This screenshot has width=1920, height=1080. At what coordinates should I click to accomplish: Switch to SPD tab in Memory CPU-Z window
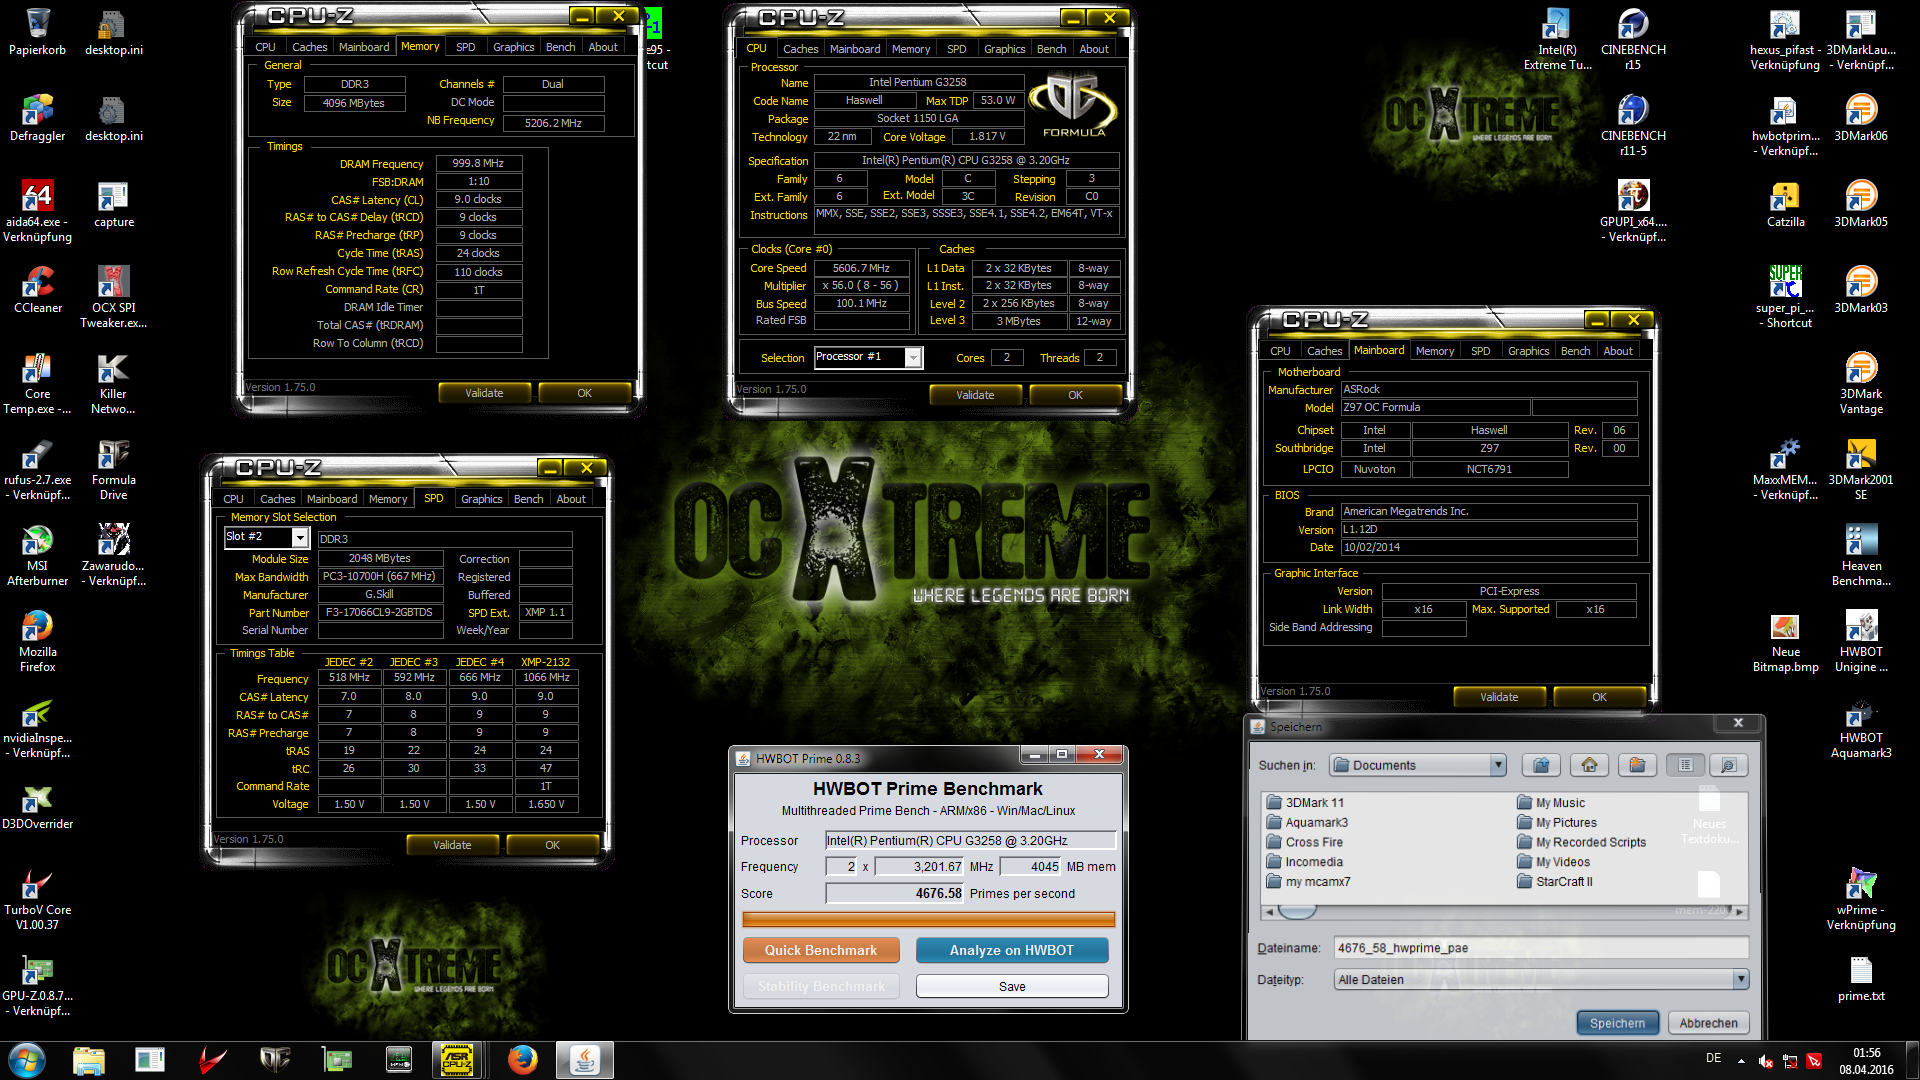pyautogui.click(x=466, y=47)
